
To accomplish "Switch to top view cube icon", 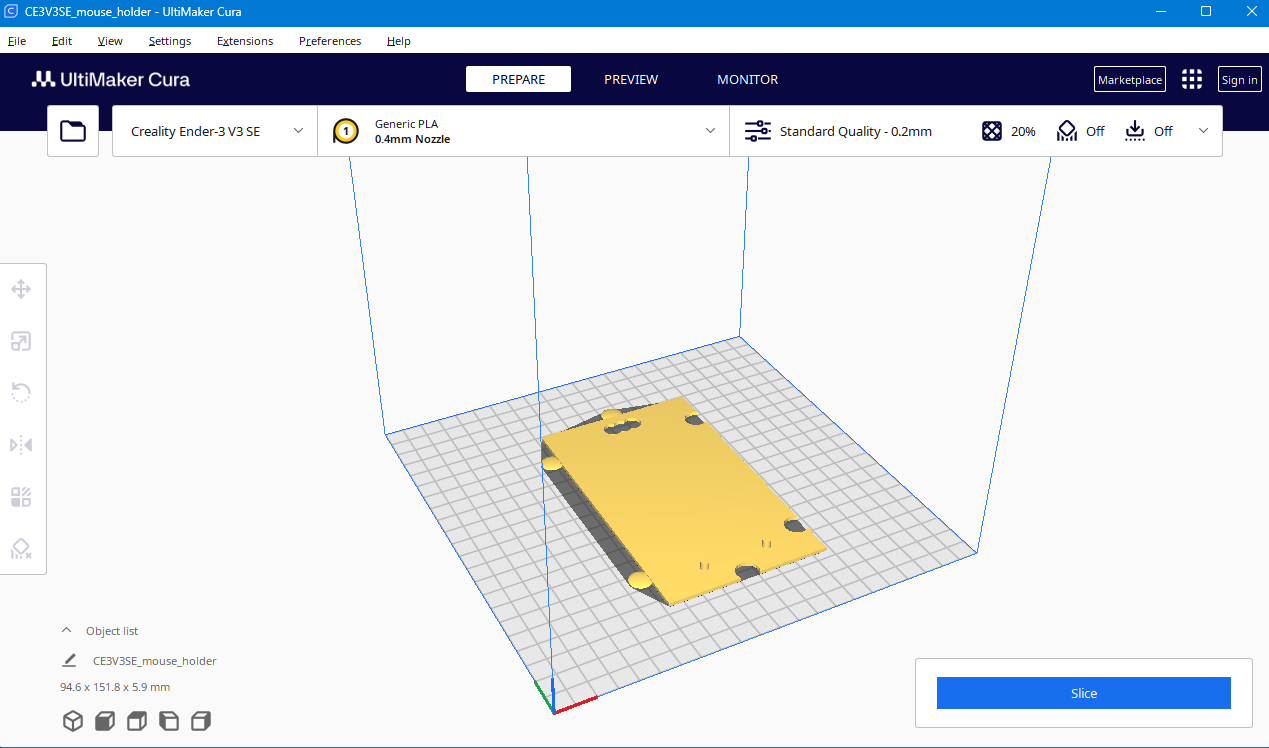I will 137,721.
